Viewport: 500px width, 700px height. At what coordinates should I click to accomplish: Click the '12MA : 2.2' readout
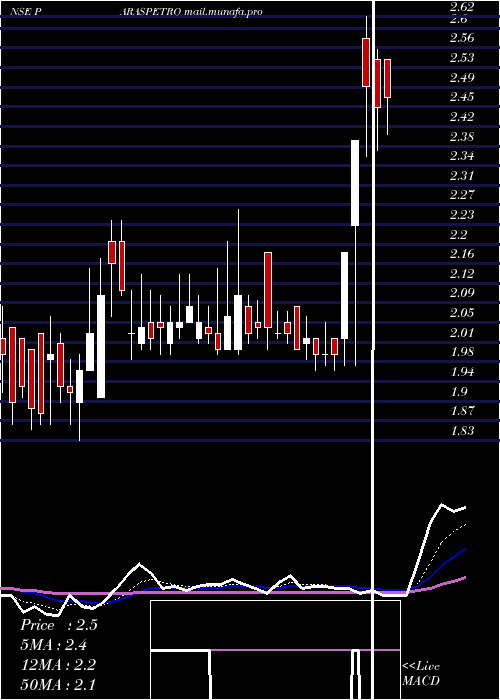[58, 665]
